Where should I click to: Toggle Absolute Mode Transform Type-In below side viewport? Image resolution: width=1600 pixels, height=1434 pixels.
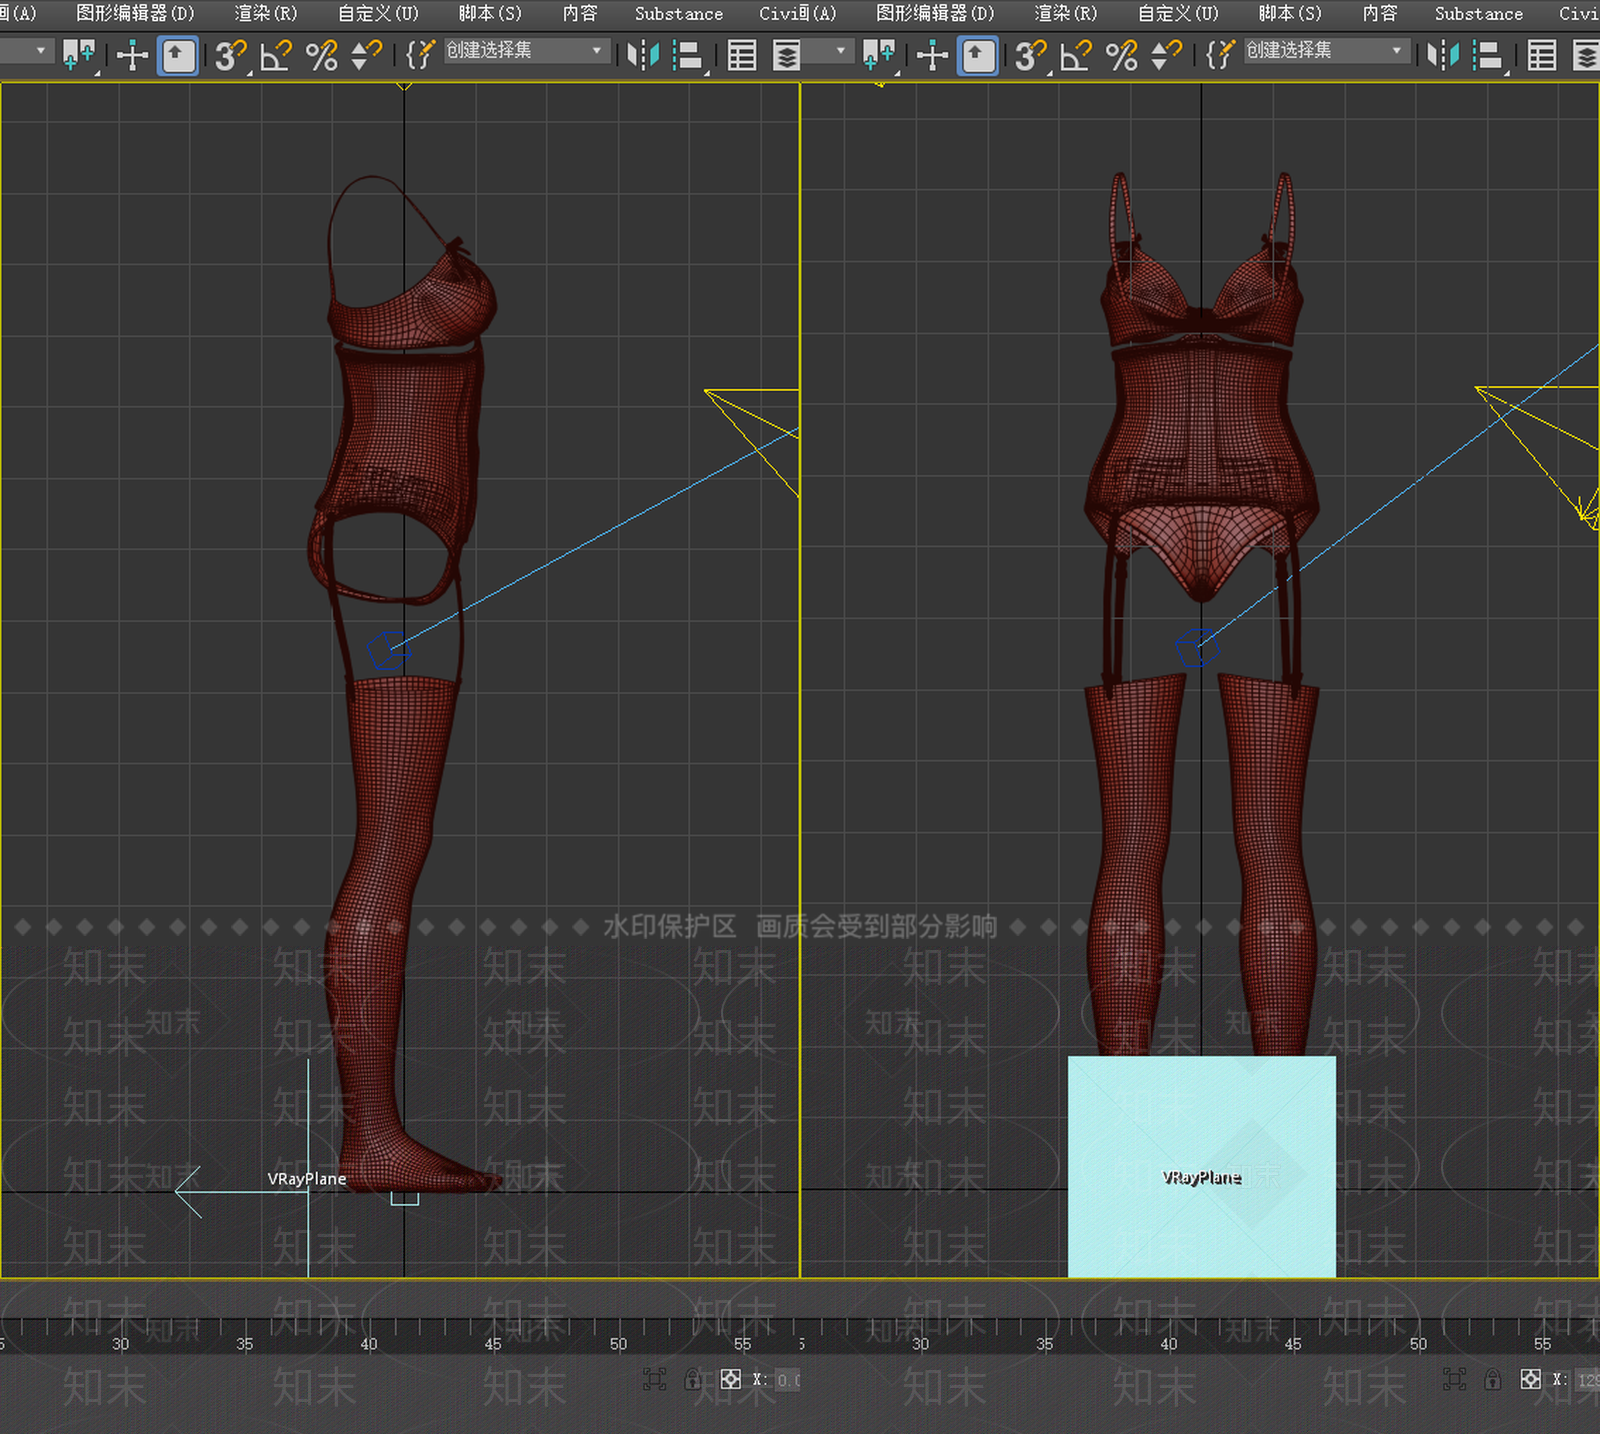pyautogui.click(x=731, y=1380)
